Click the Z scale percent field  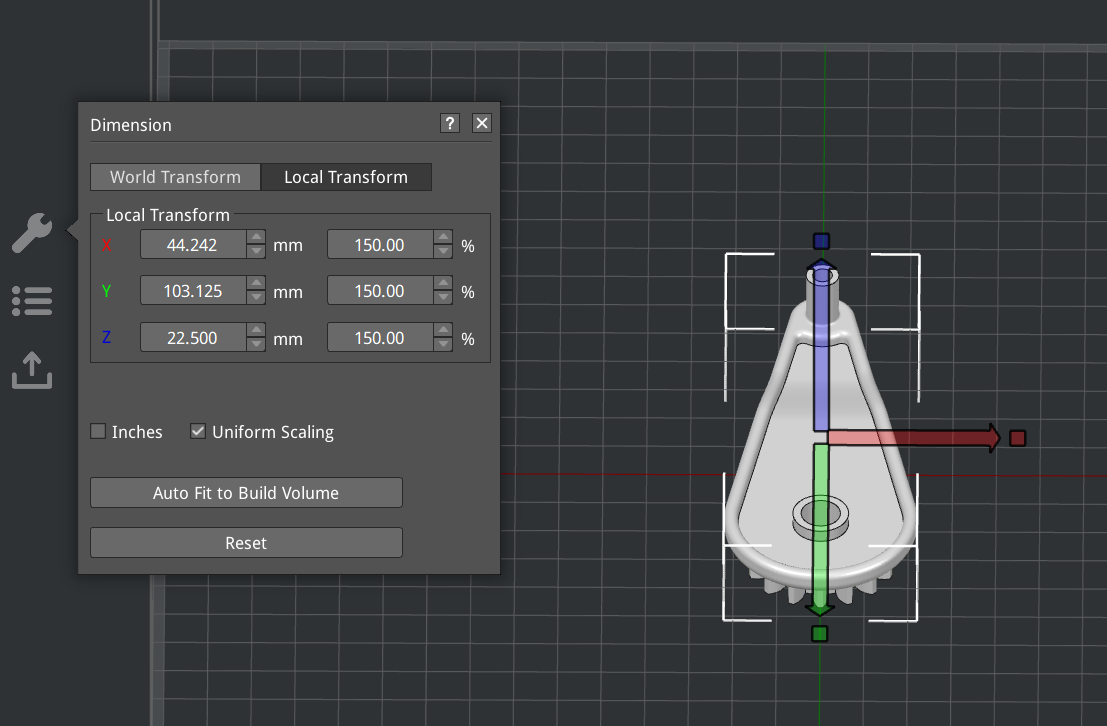click(381, 337)
